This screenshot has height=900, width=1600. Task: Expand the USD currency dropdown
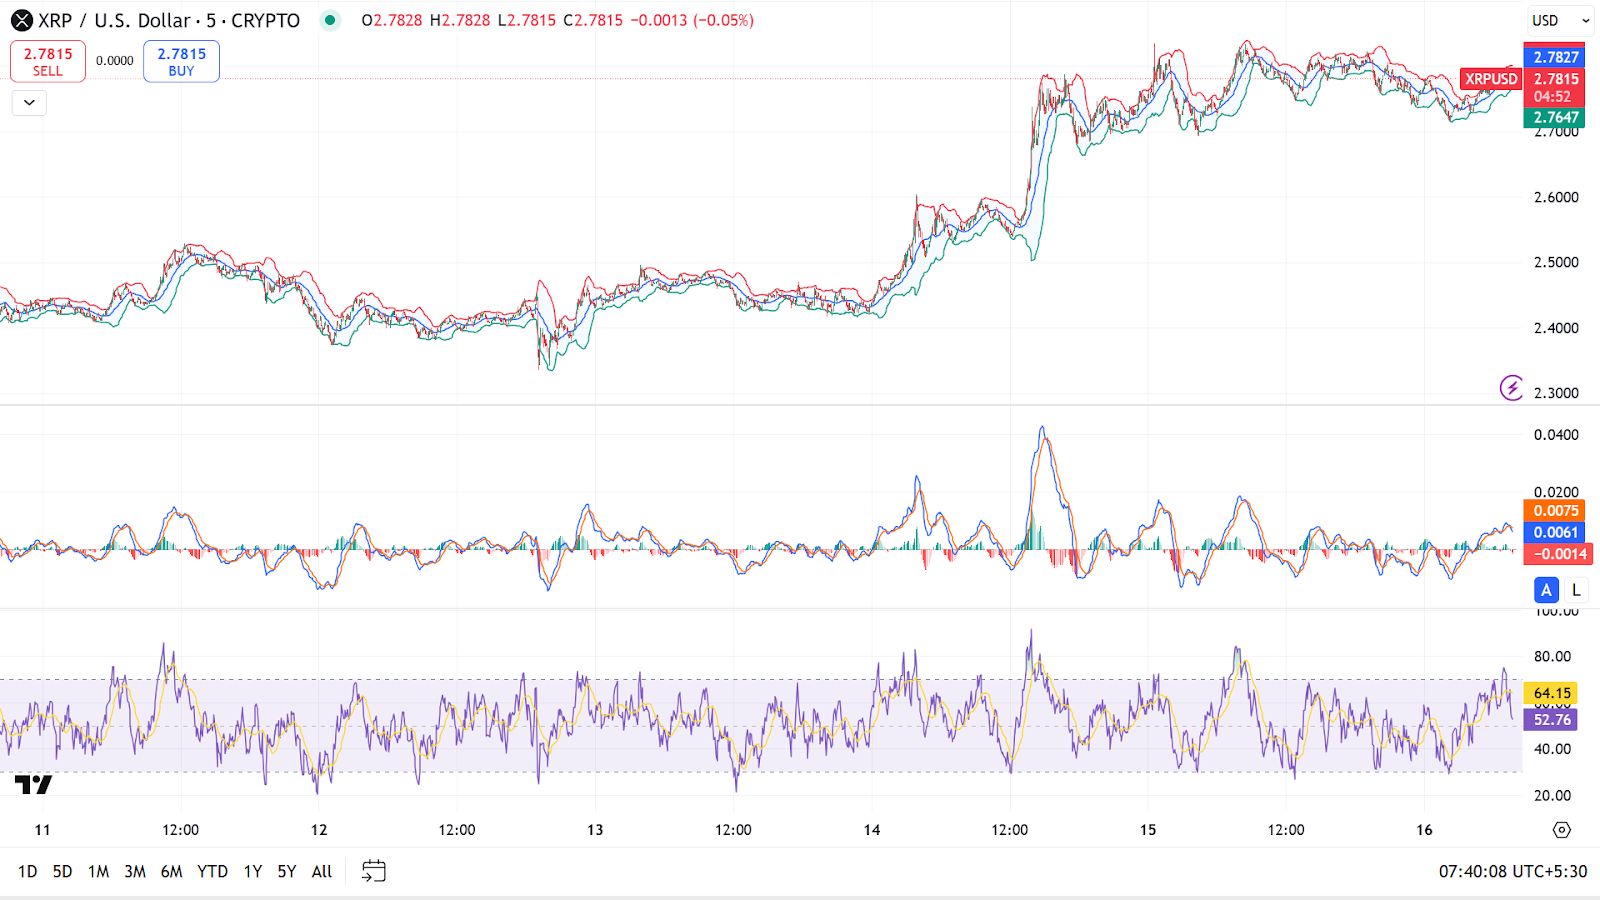(1560, 20)
